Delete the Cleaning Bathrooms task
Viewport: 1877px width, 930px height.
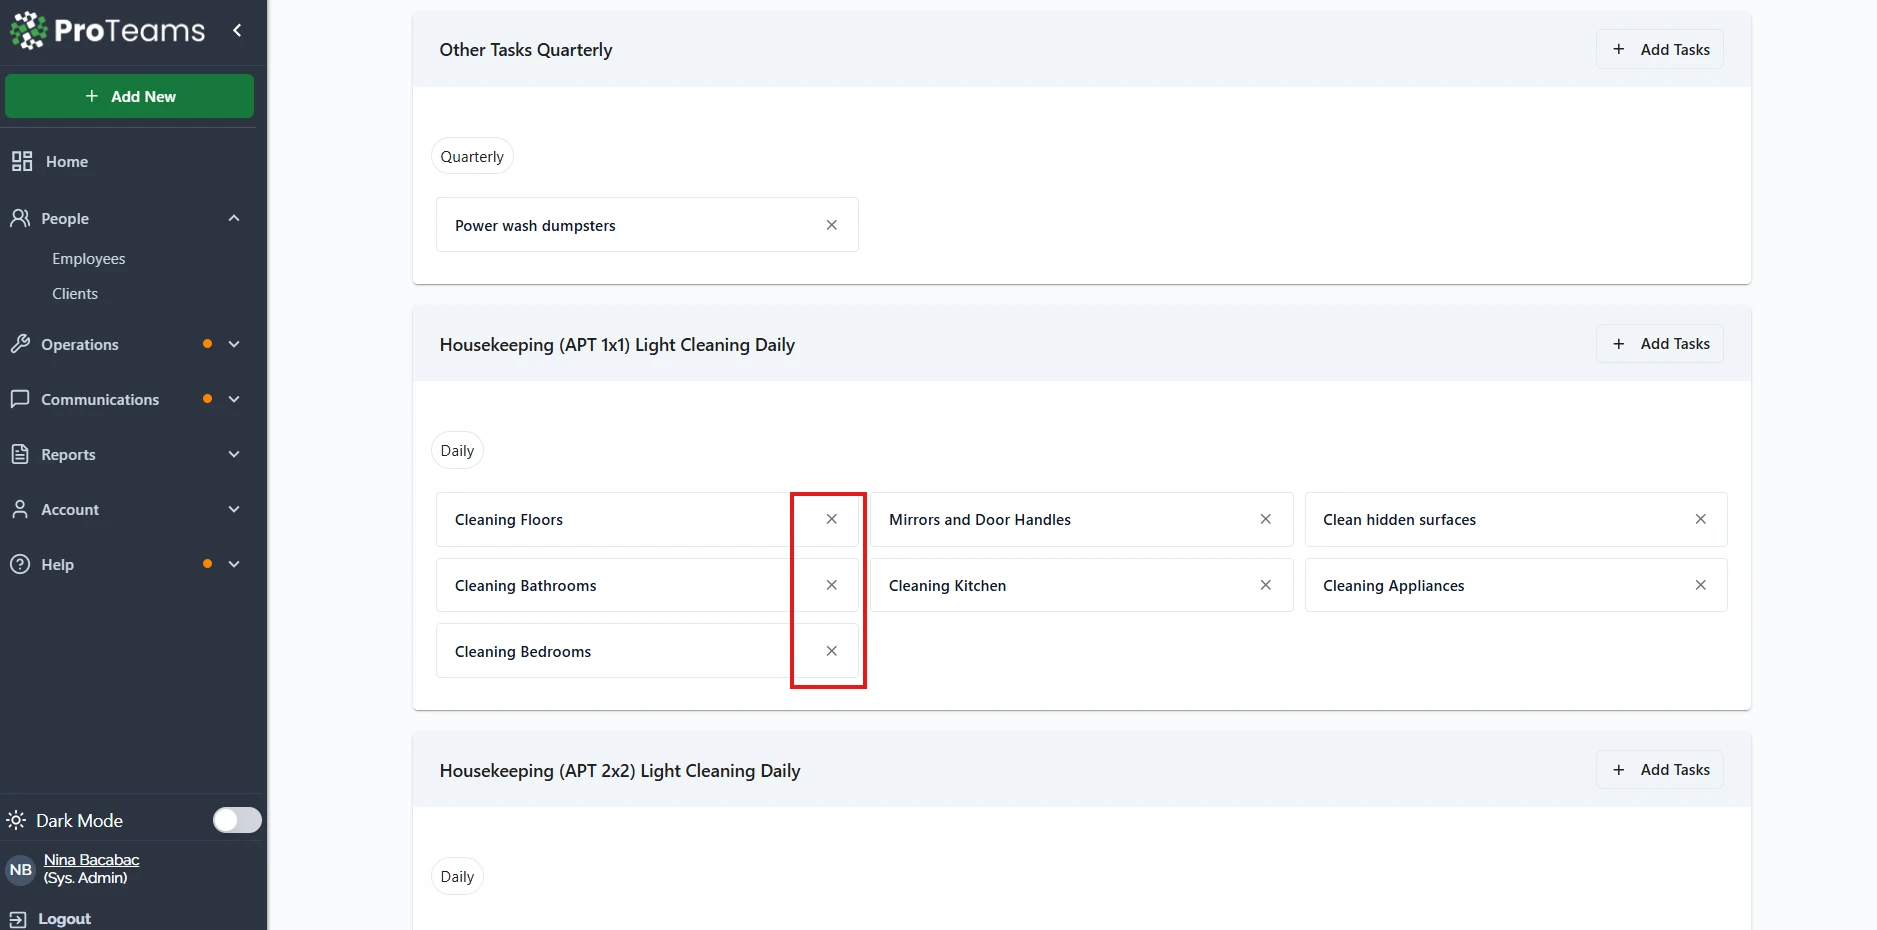(x=831, y=585)
